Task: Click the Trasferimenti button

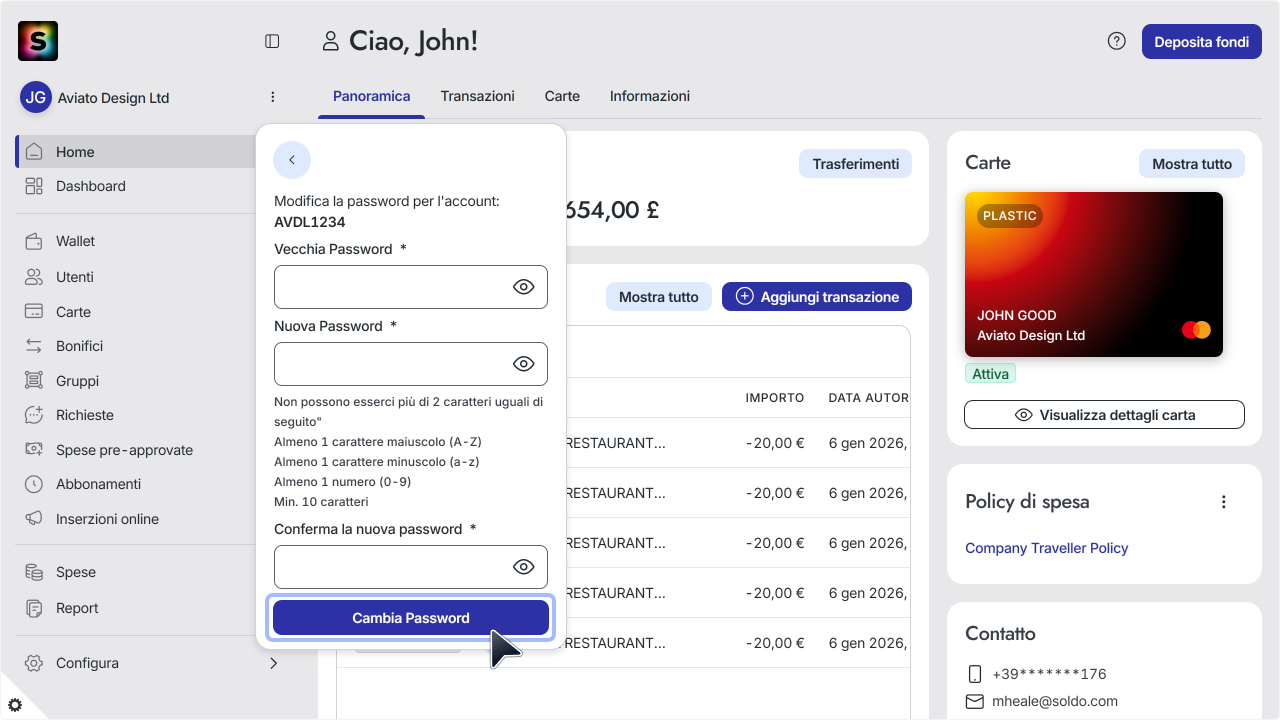Action: click(855, 164)
